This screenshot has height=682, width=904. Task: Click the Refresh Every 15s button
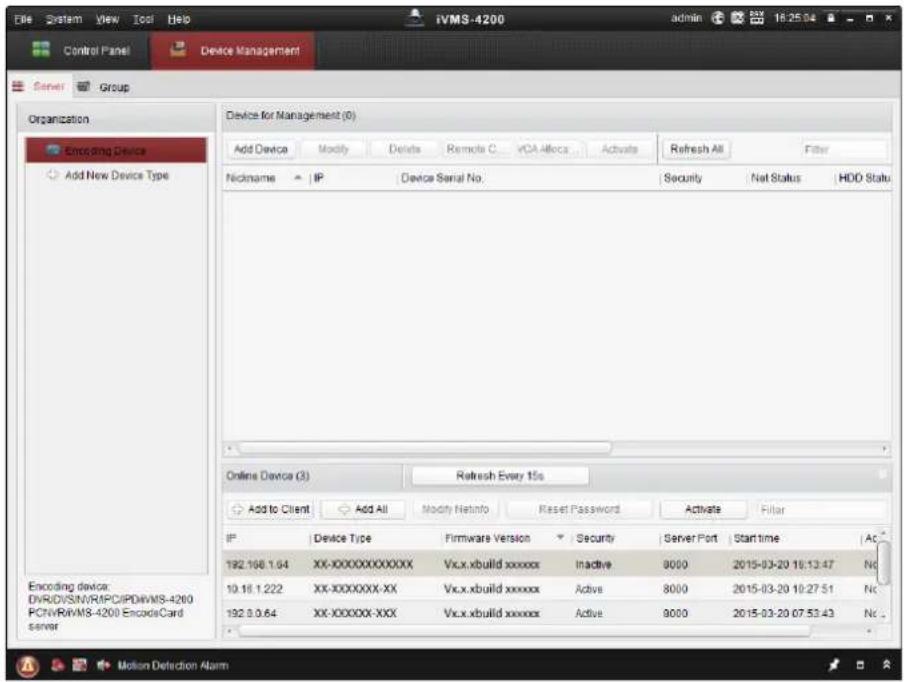click(500, 476)
